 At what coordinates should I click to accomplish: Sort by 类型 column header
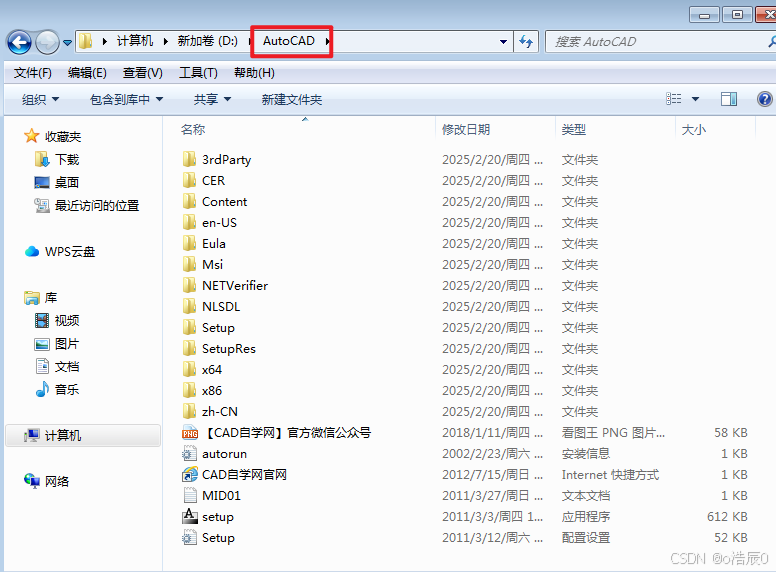pyautogui.click(x=574, y=130)
